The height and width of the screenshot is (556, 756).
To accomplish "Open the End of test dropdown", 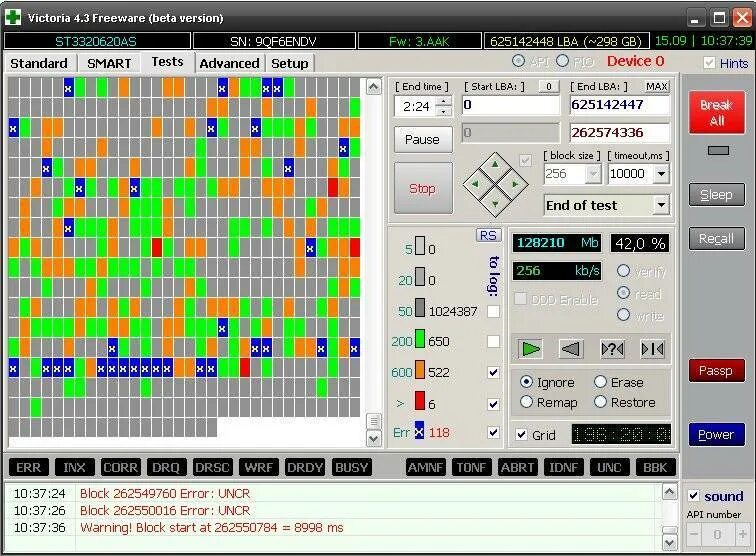I will pyautogui.click(x=662, y=205).
